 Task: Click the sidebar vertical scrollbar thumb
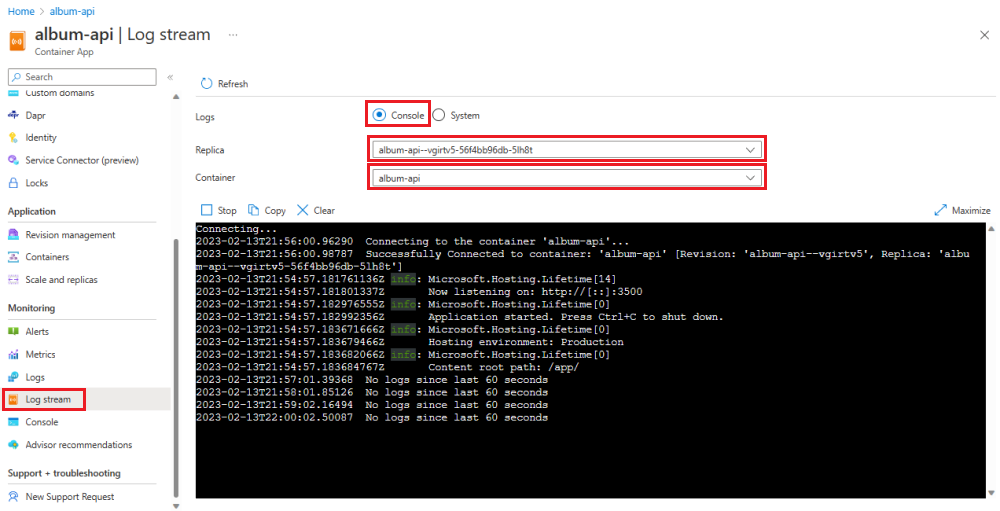pos(176,370)
